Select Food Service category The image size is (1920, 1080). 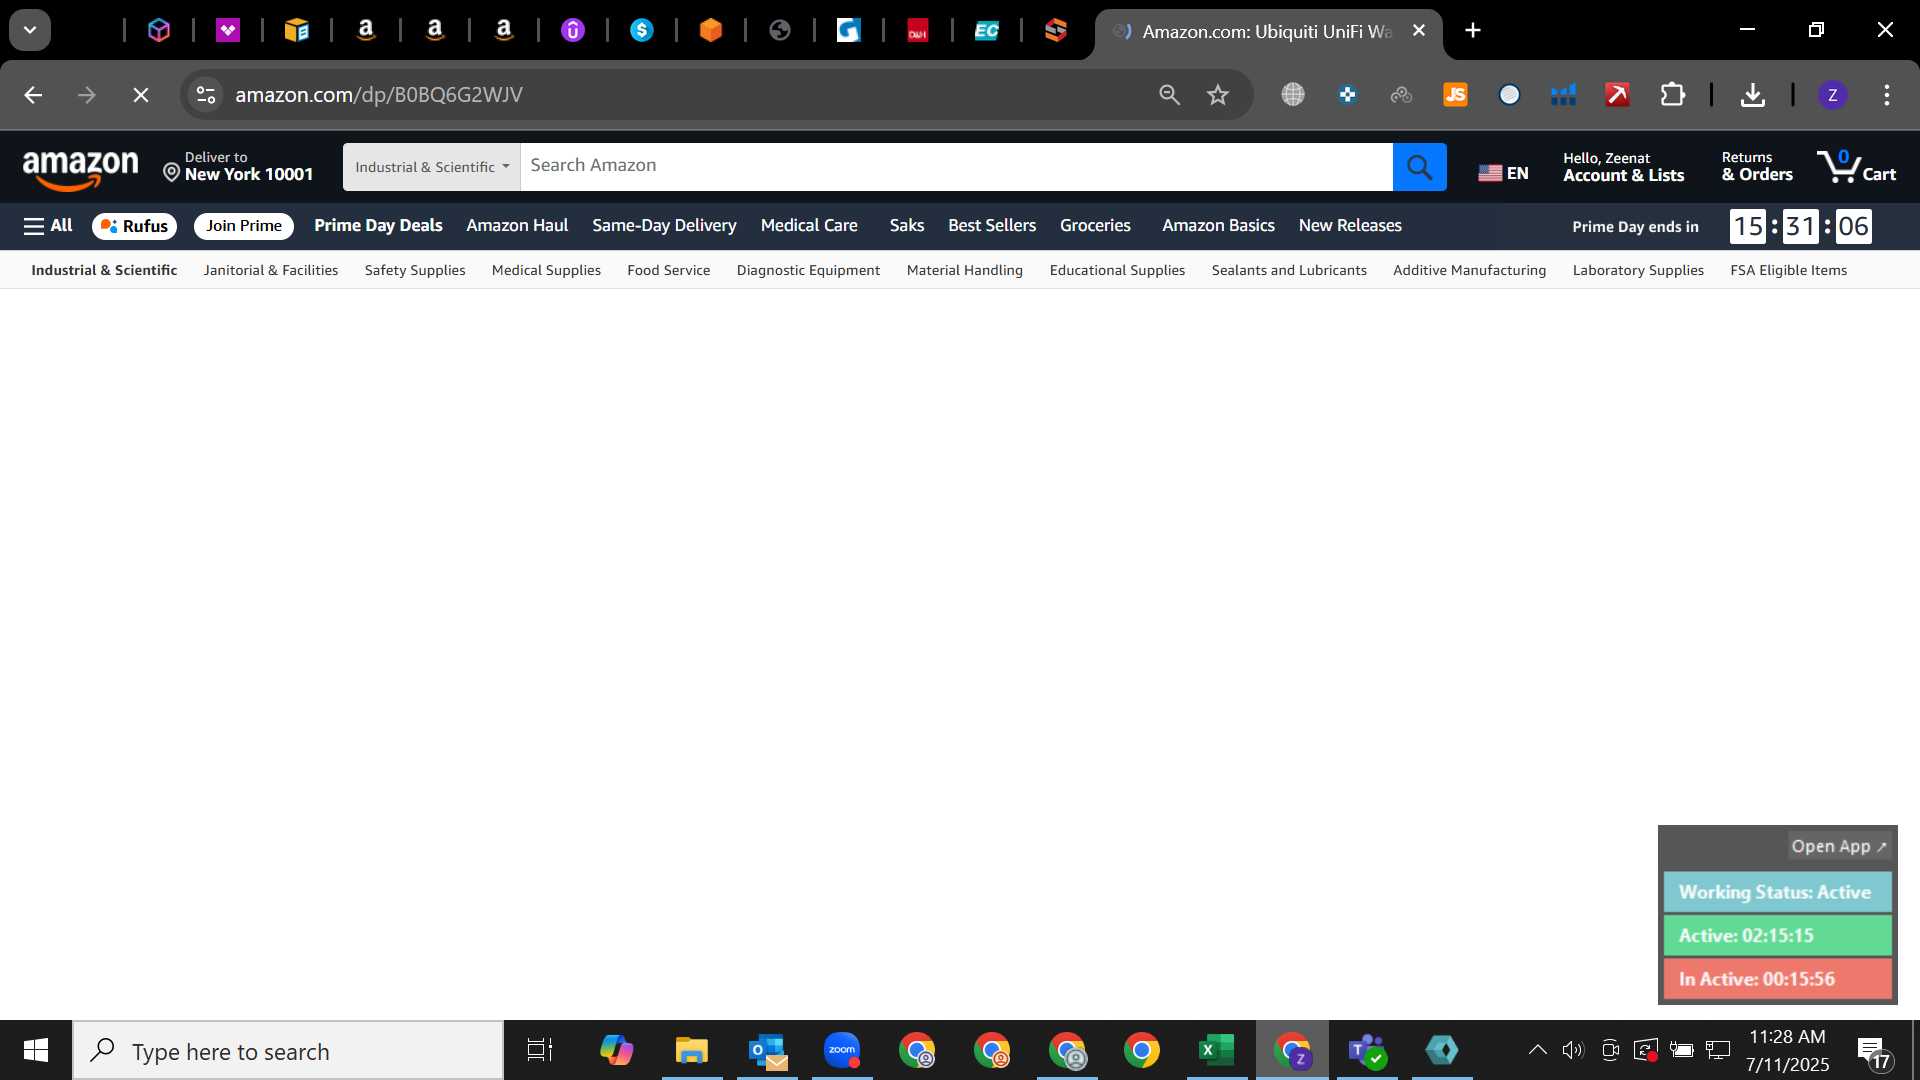[669, 270]
